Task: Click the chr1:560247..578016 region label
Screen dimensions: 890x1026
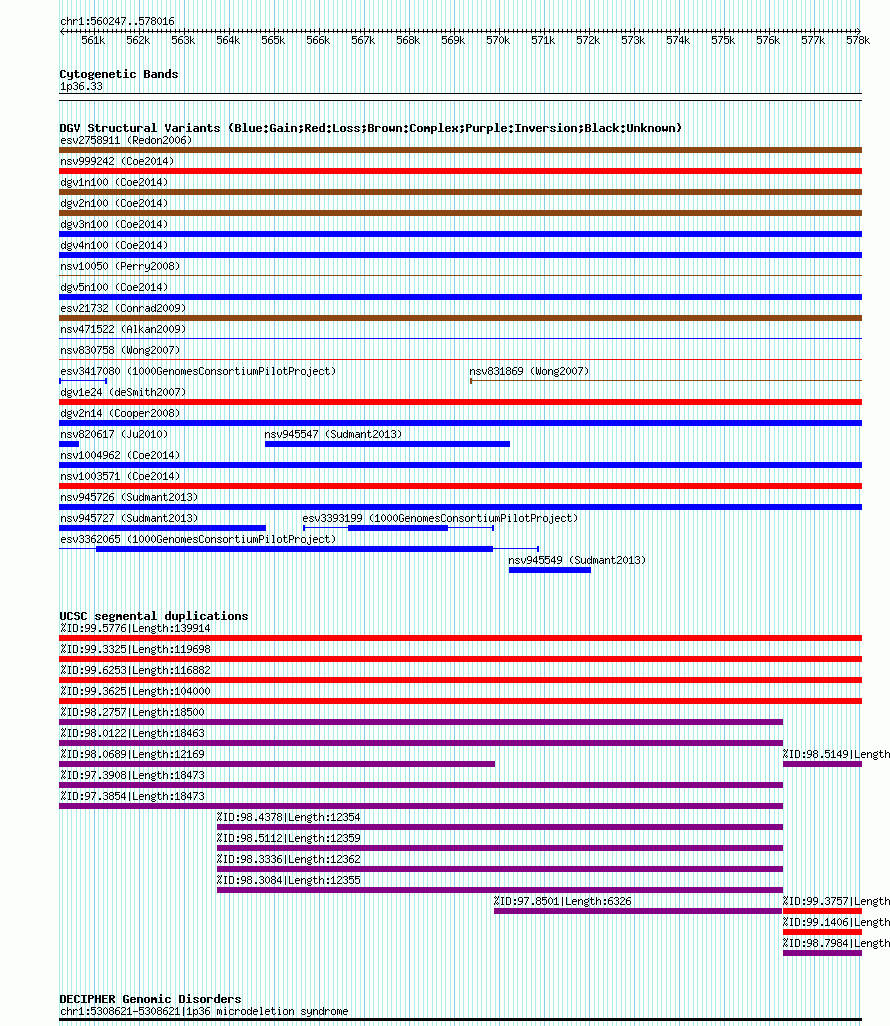Action: (117, 21)
